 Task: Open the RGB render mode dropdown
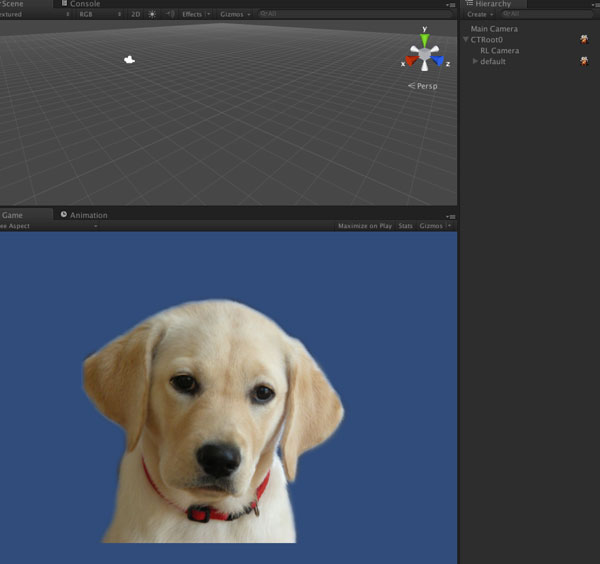click(x=99, y=14)
